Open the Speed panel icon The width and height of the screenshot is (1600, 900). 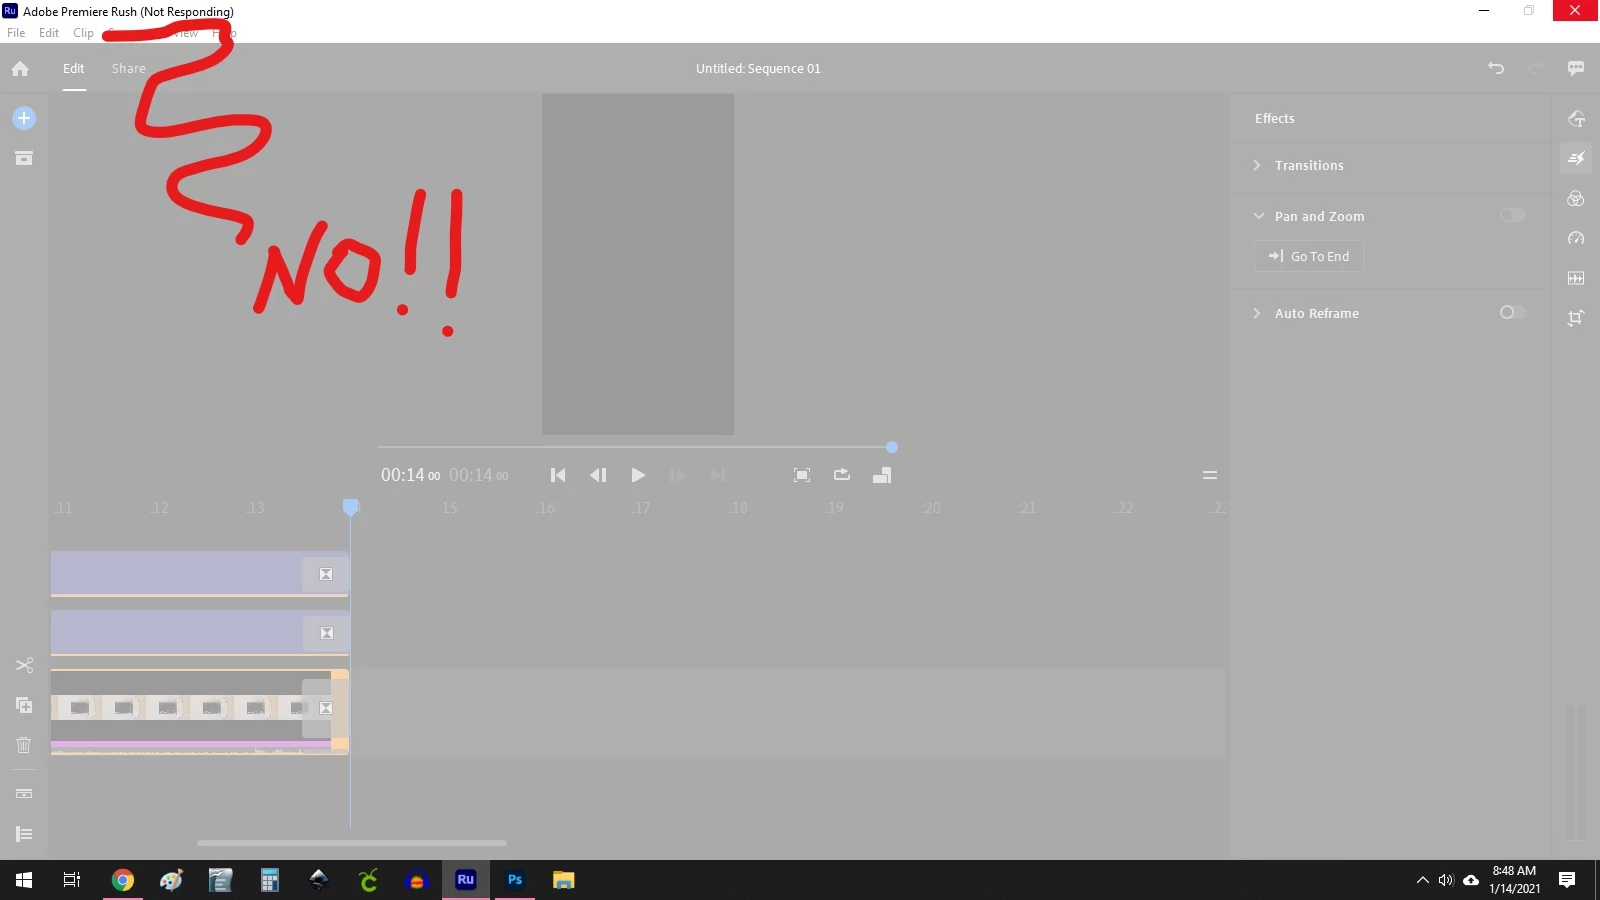[1576, 238]
